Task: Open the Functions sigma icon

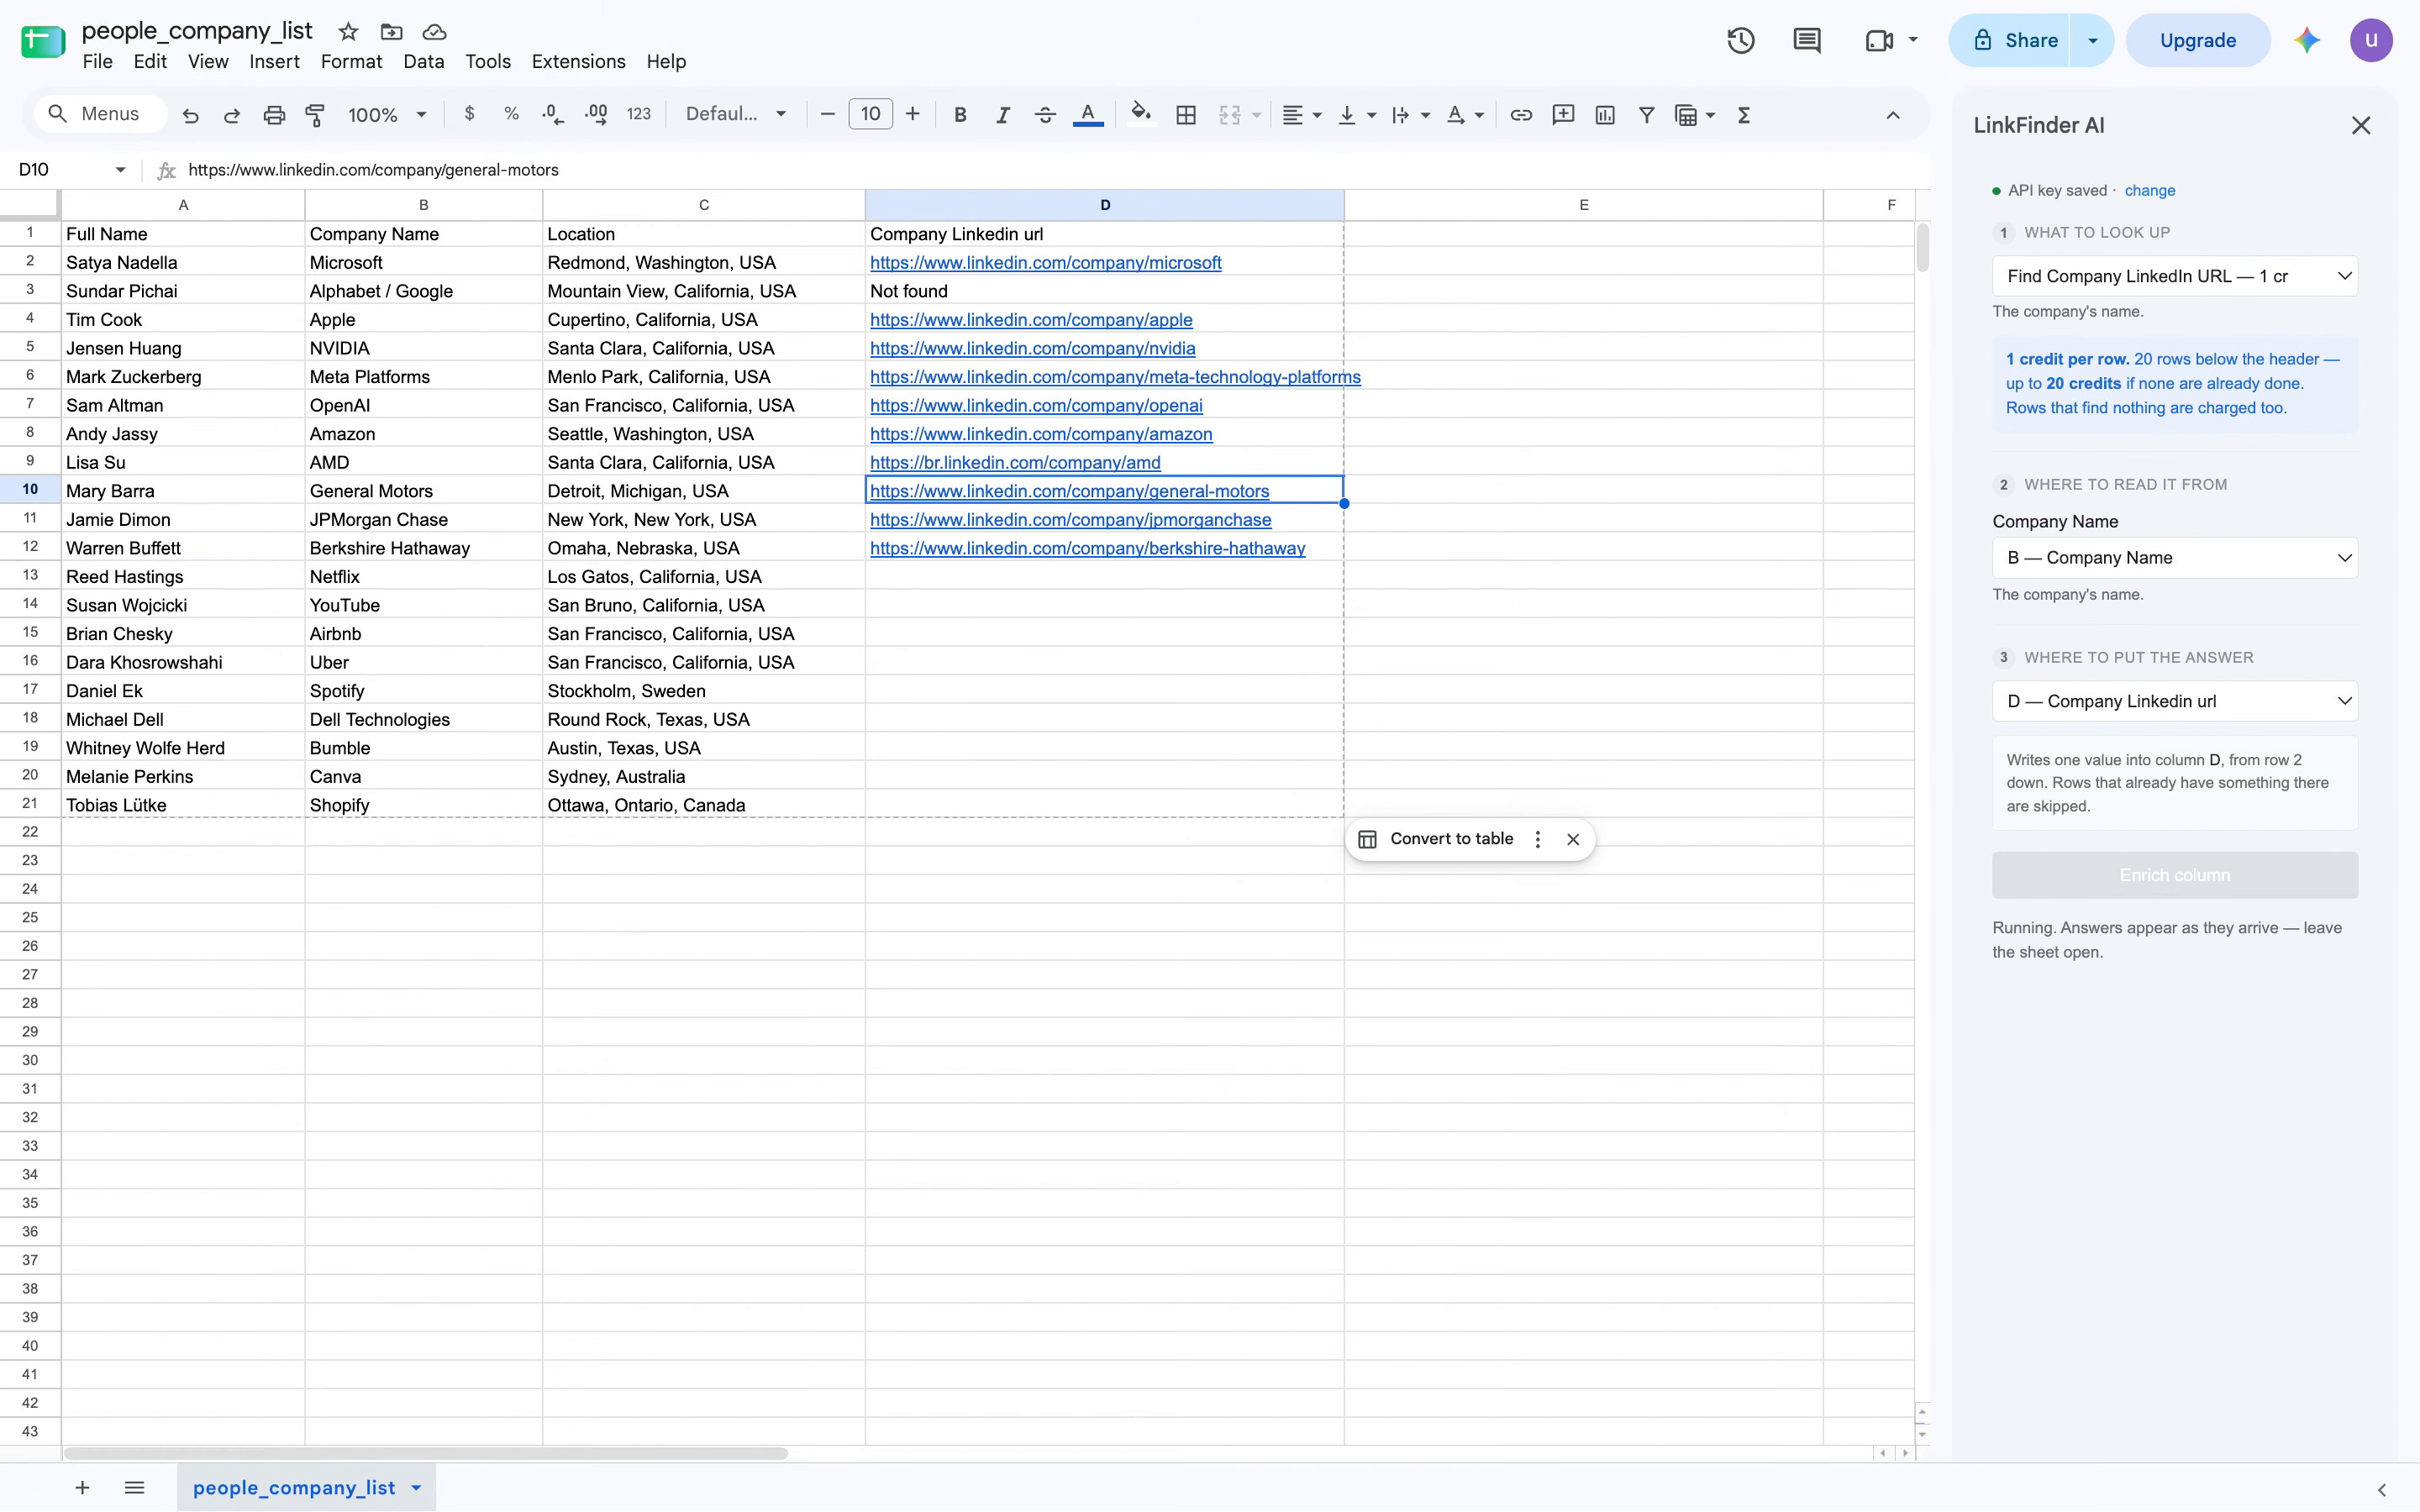Action: pos(1744,115)
